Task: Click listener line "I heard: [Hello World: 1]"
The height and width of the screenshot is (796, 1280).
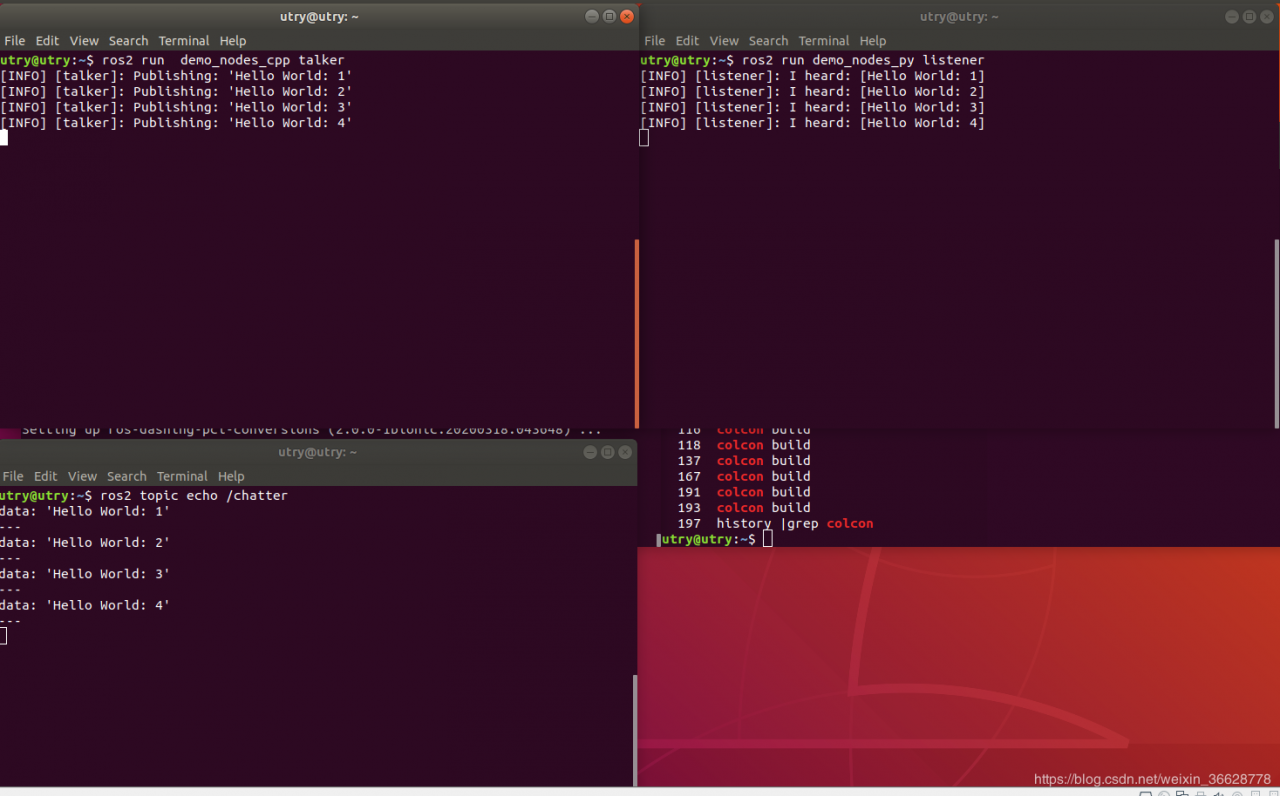Action: pos(813,76)
